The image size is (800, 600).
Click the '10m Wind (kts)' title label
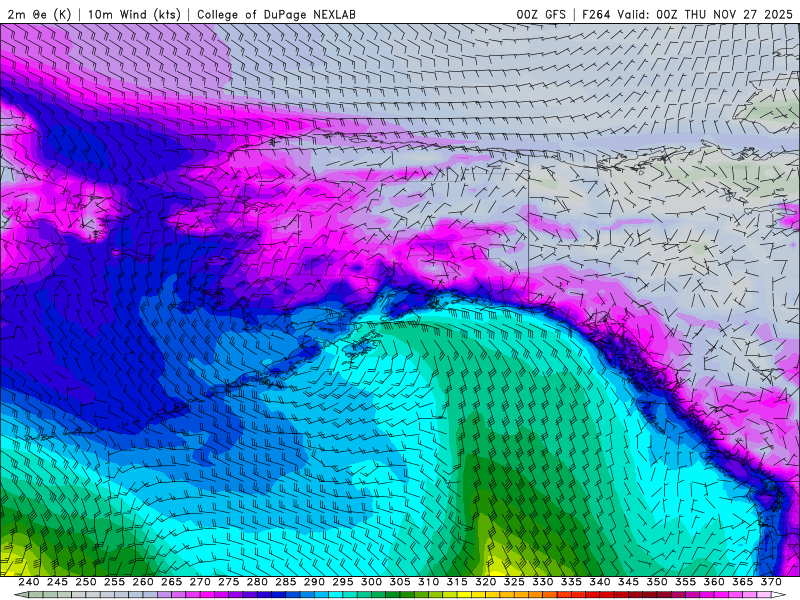[134, 15]
